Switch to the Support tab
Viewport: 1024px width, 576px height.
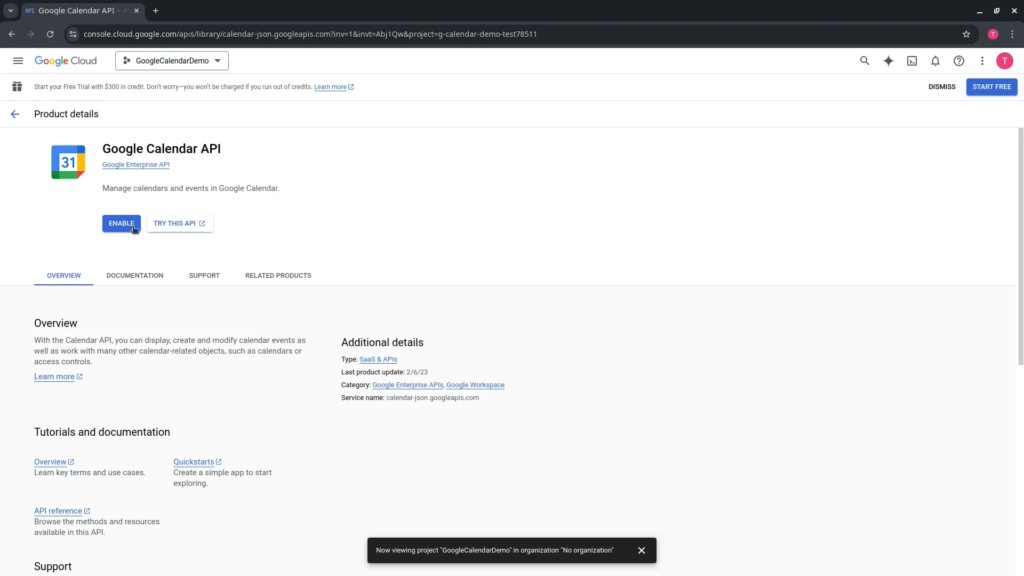click(204, 276)
